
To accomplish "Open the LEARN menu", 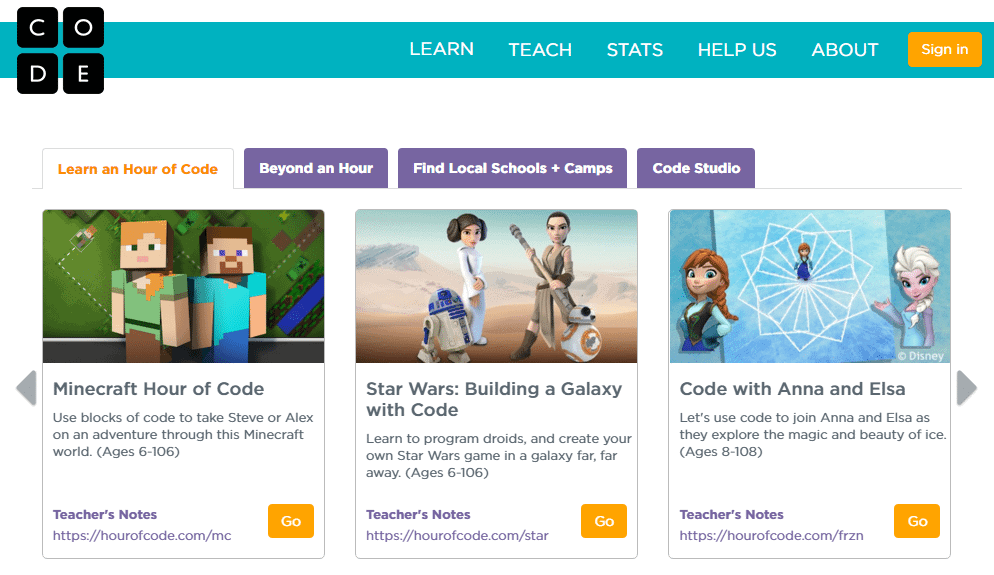I will pos(441,49).
